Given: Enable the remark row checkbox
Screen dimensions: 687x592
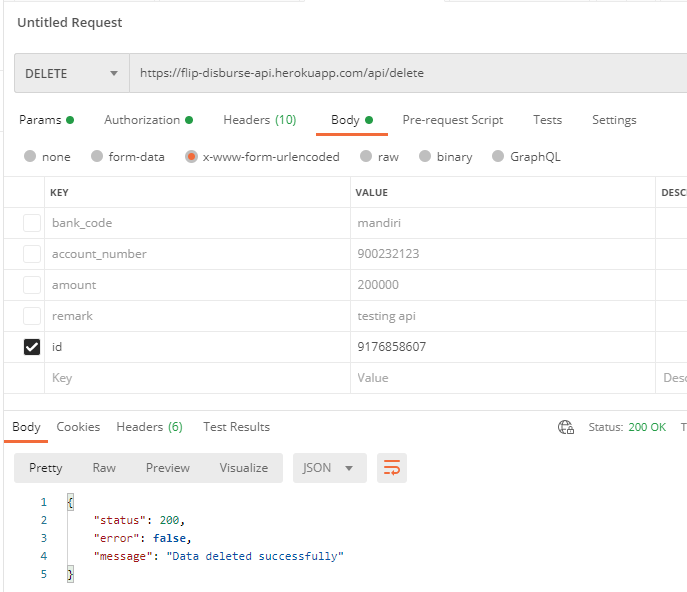Looking at the screenshot, I should pyautogui.click(x=32, y=316).
